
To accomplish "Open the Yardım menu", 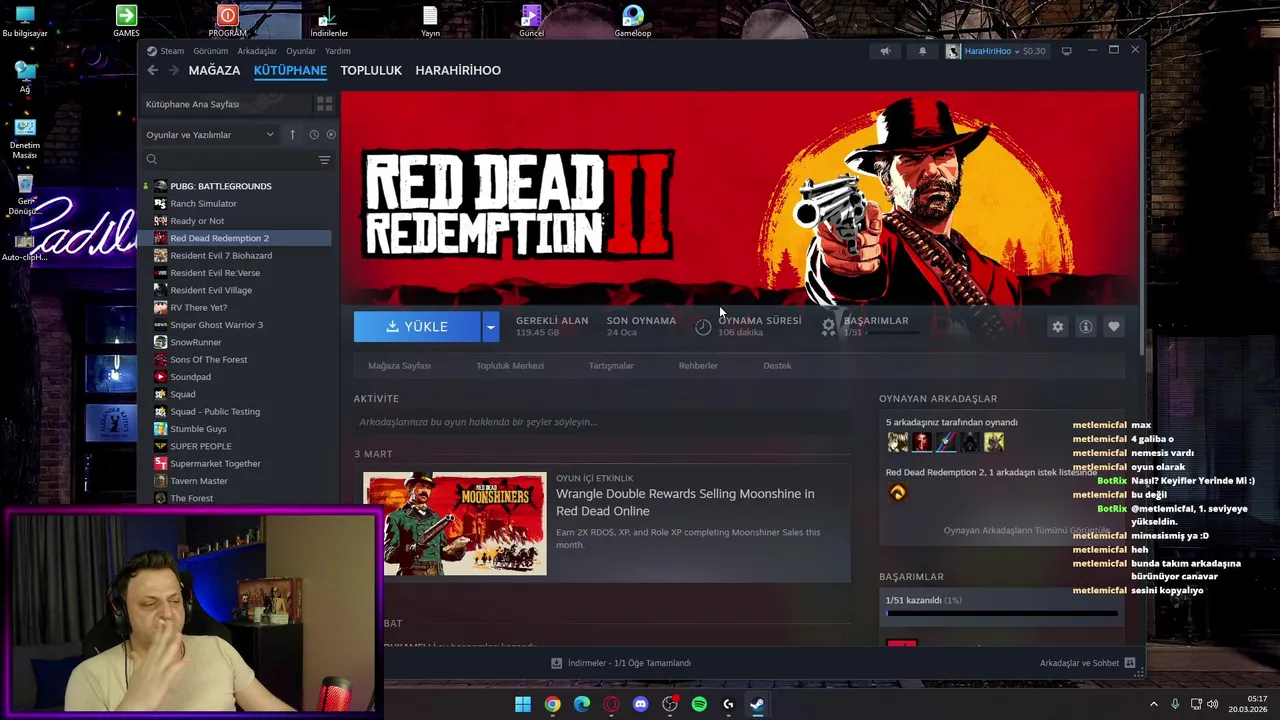I will pos(338,51).
